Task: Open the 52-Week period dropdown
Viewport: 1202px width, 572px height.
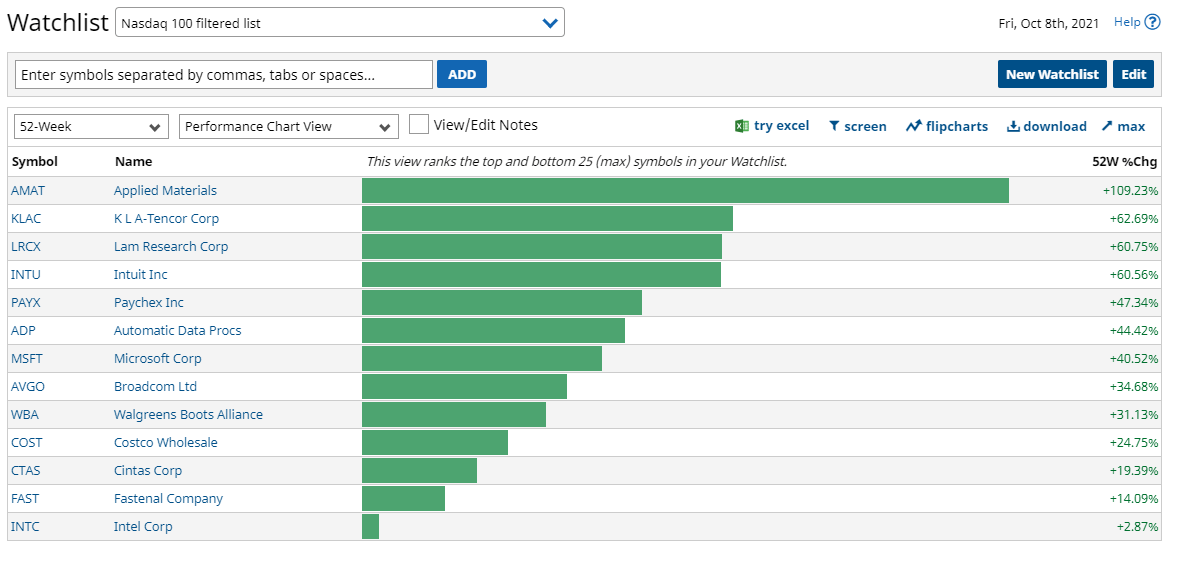Action: (x=91, y=126)
